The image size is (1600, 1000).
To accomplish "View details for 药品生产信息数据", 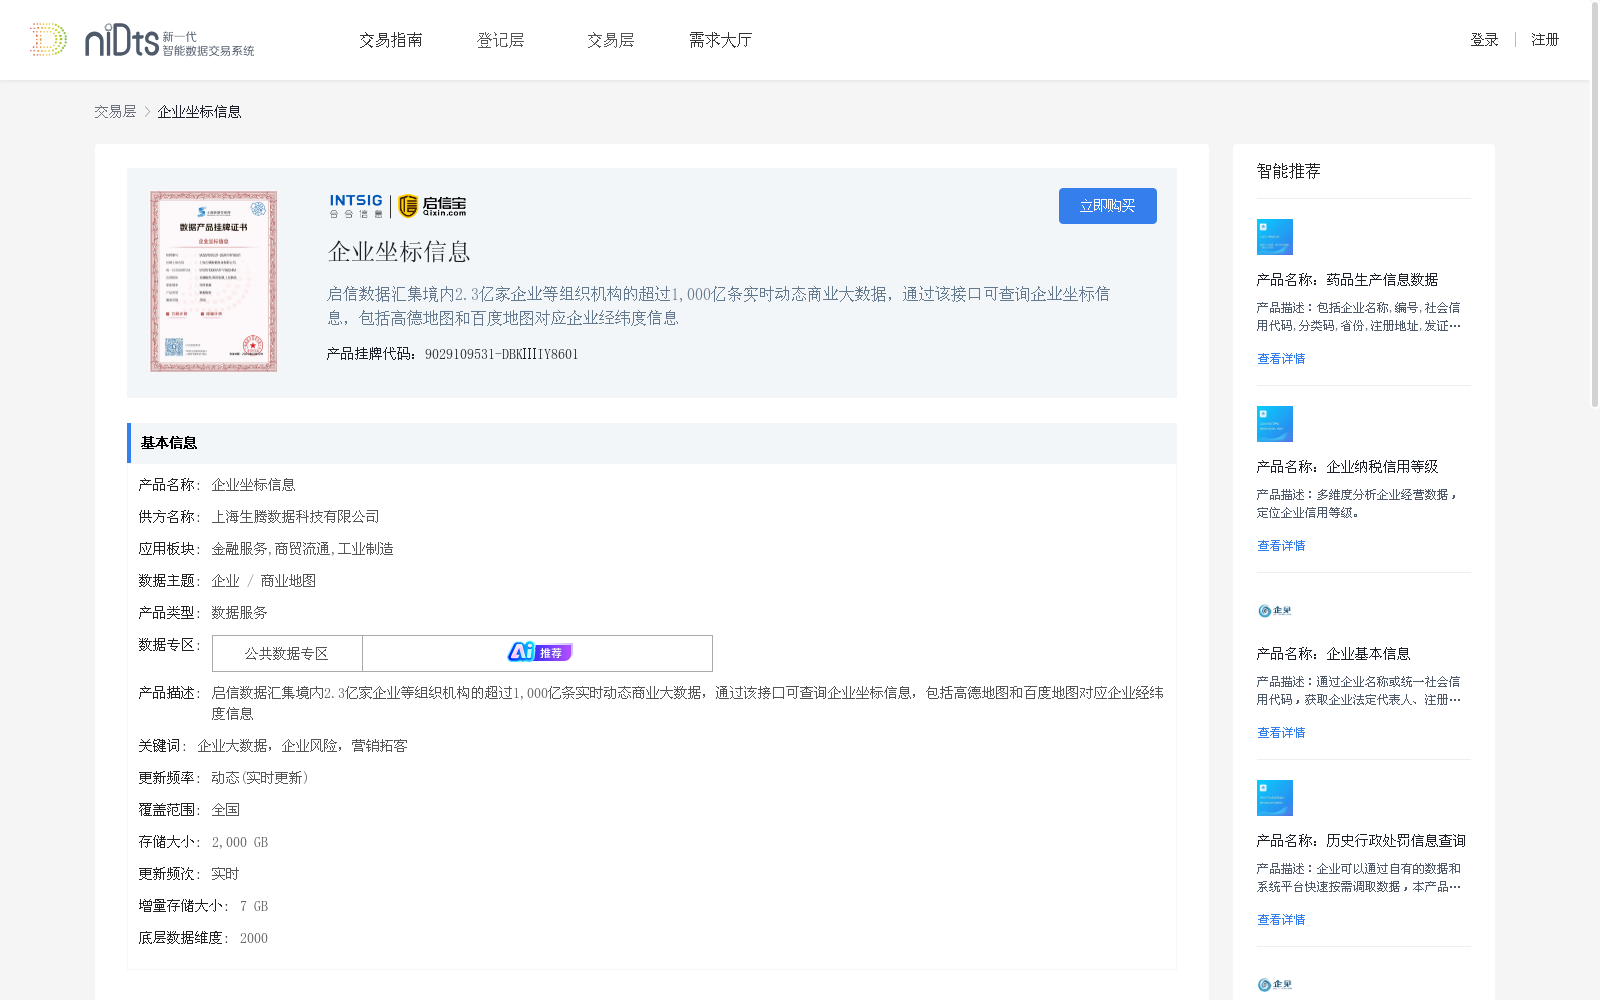I will pos(1281,359).
